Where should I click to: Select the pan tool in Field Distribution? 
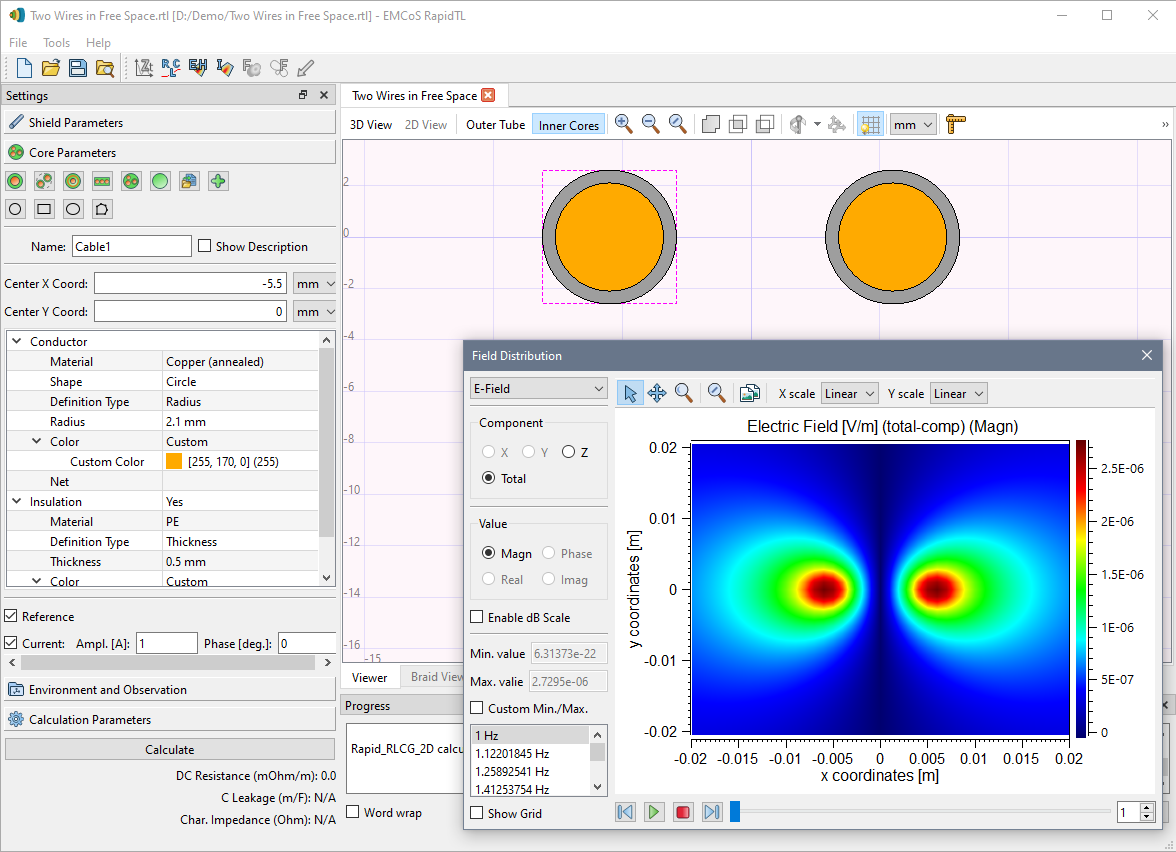[x=657, y=393]
